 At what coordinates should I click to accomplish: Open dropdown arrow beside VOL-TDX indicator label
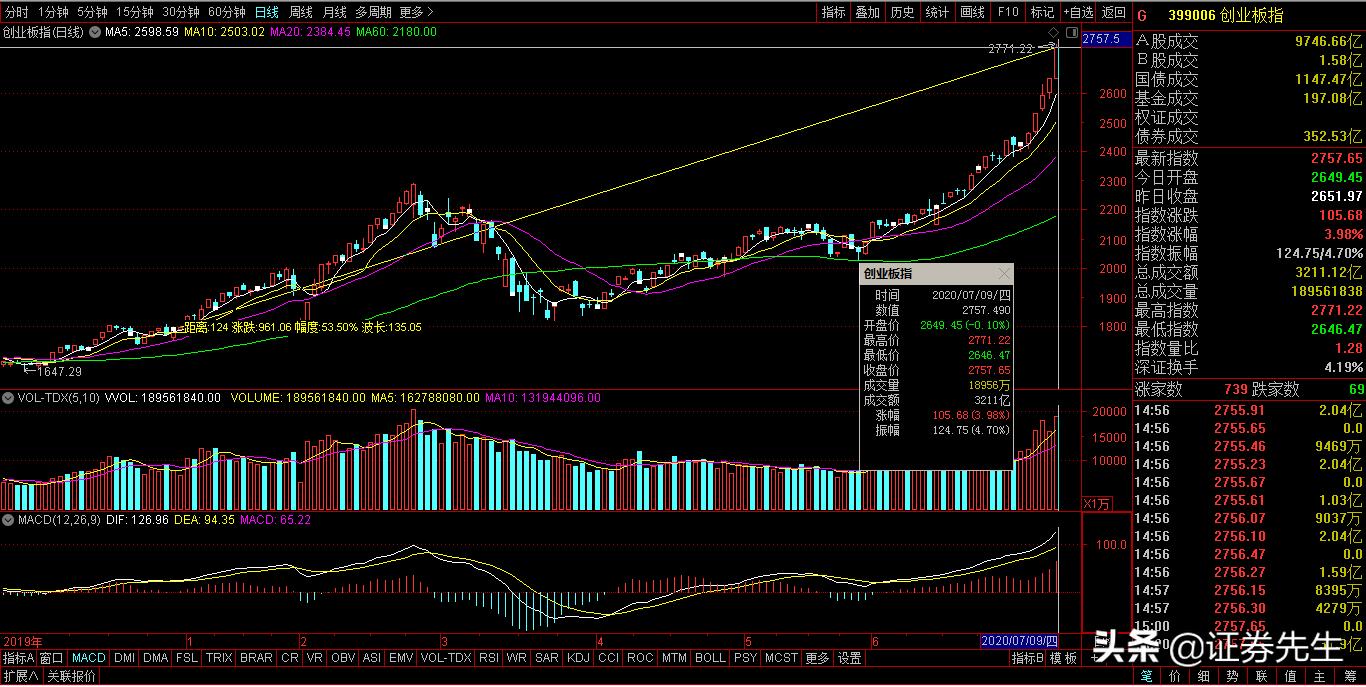(8, 397)
